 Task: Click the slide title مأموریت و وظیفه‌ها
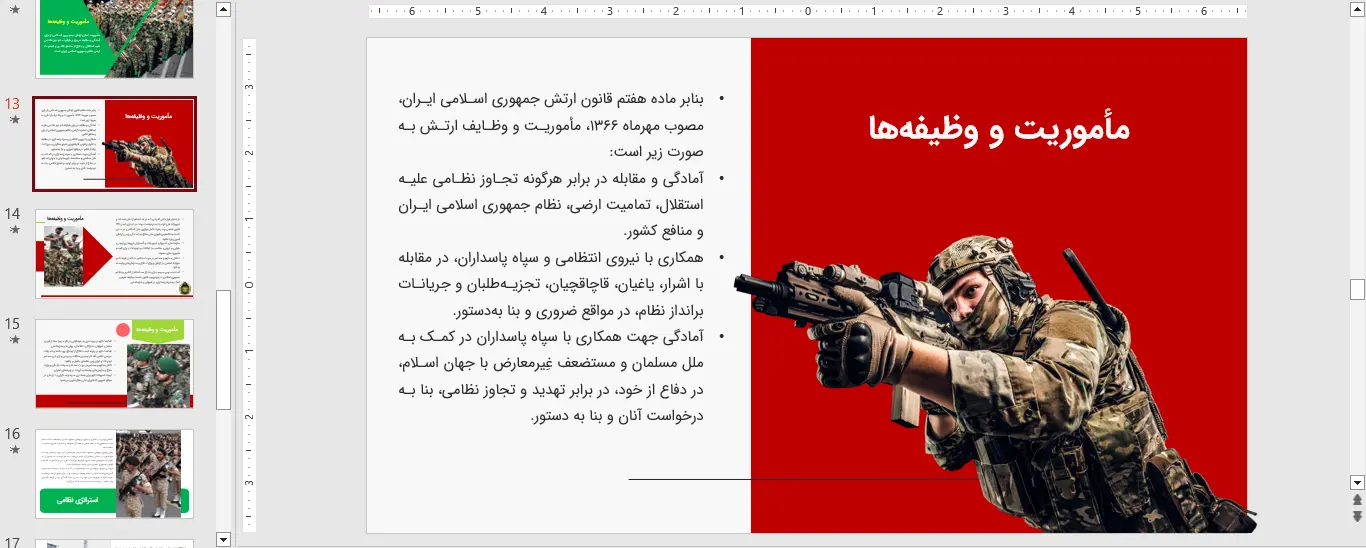coord(999,129)
